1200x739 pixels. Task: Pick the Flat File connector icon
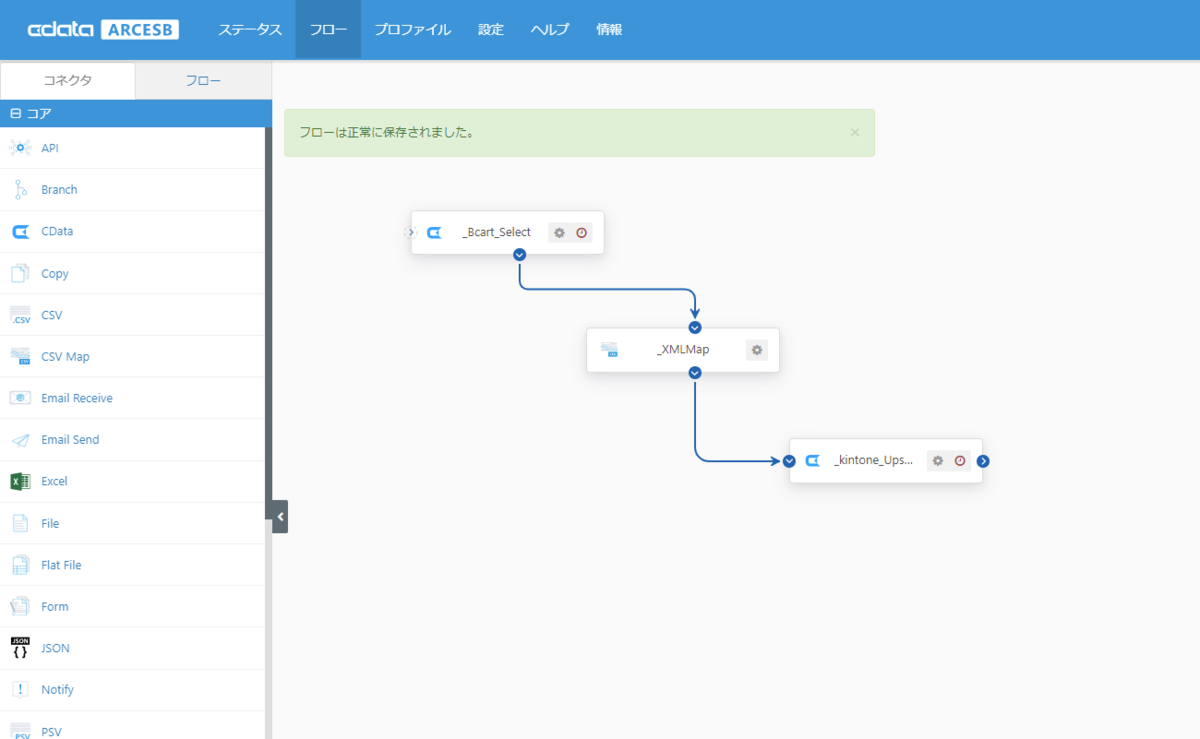click(20, 565)
